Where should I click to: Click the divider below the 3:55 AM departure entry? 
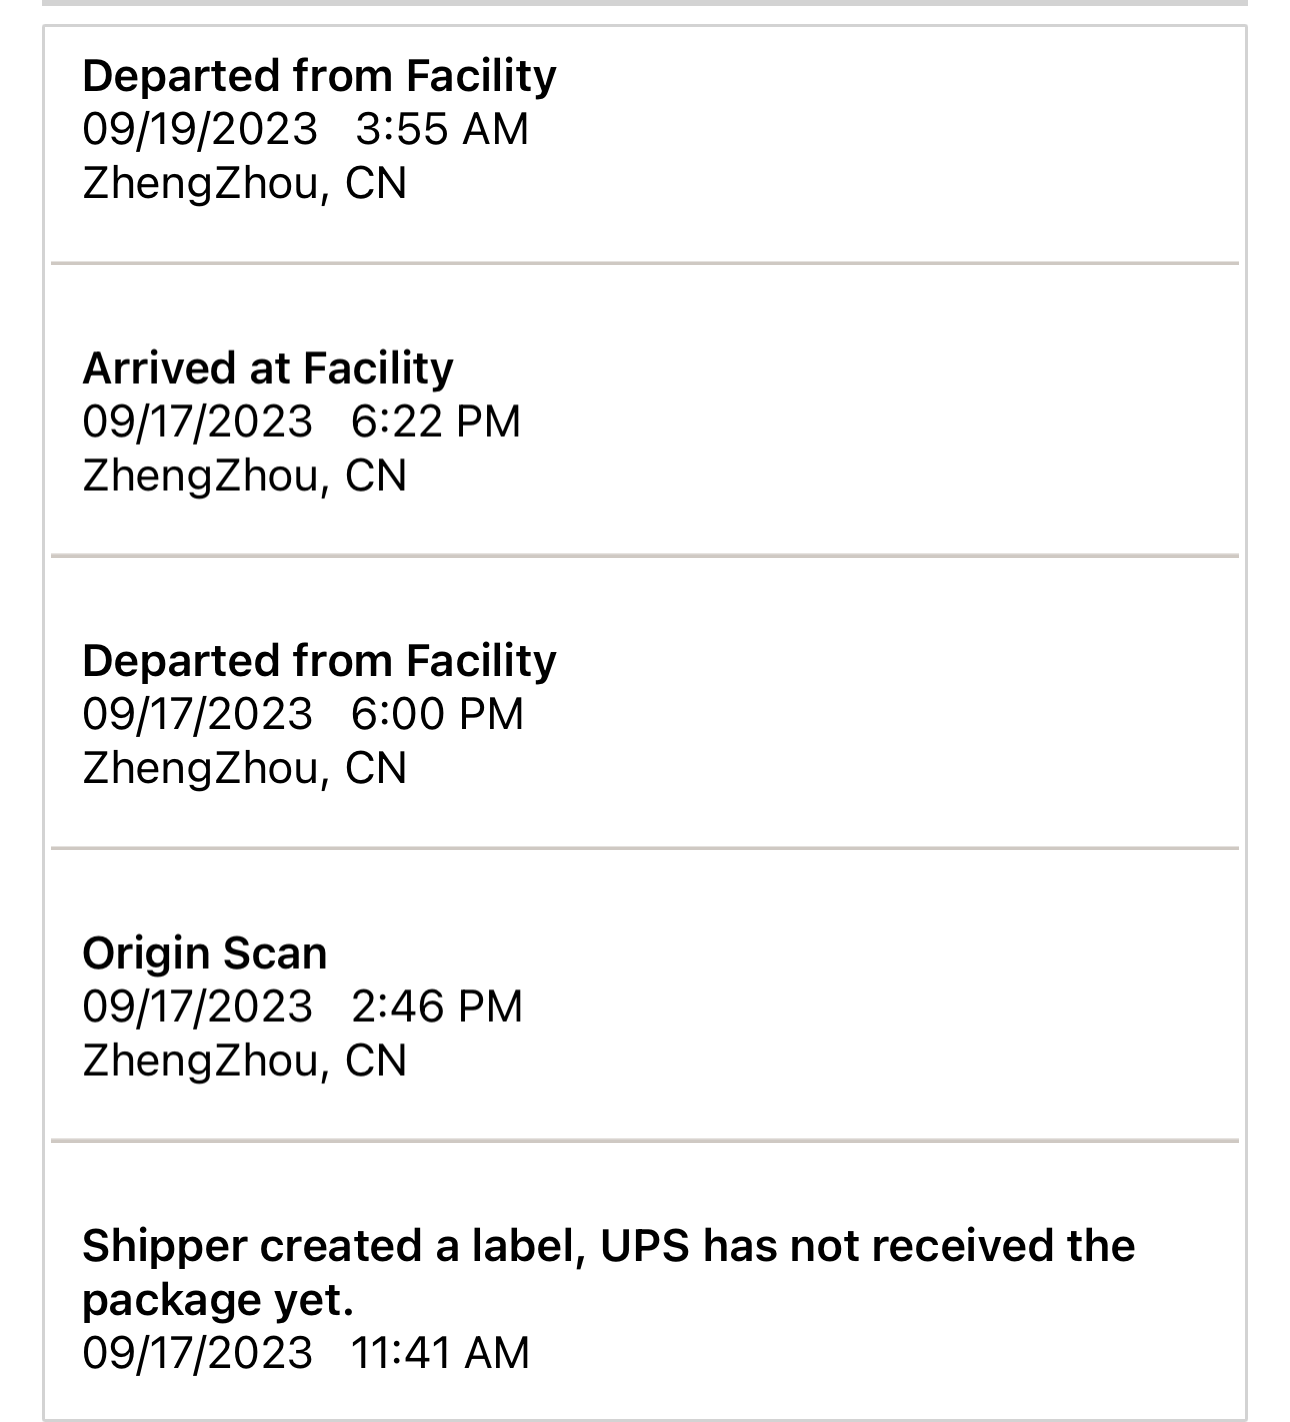(645, 264)
